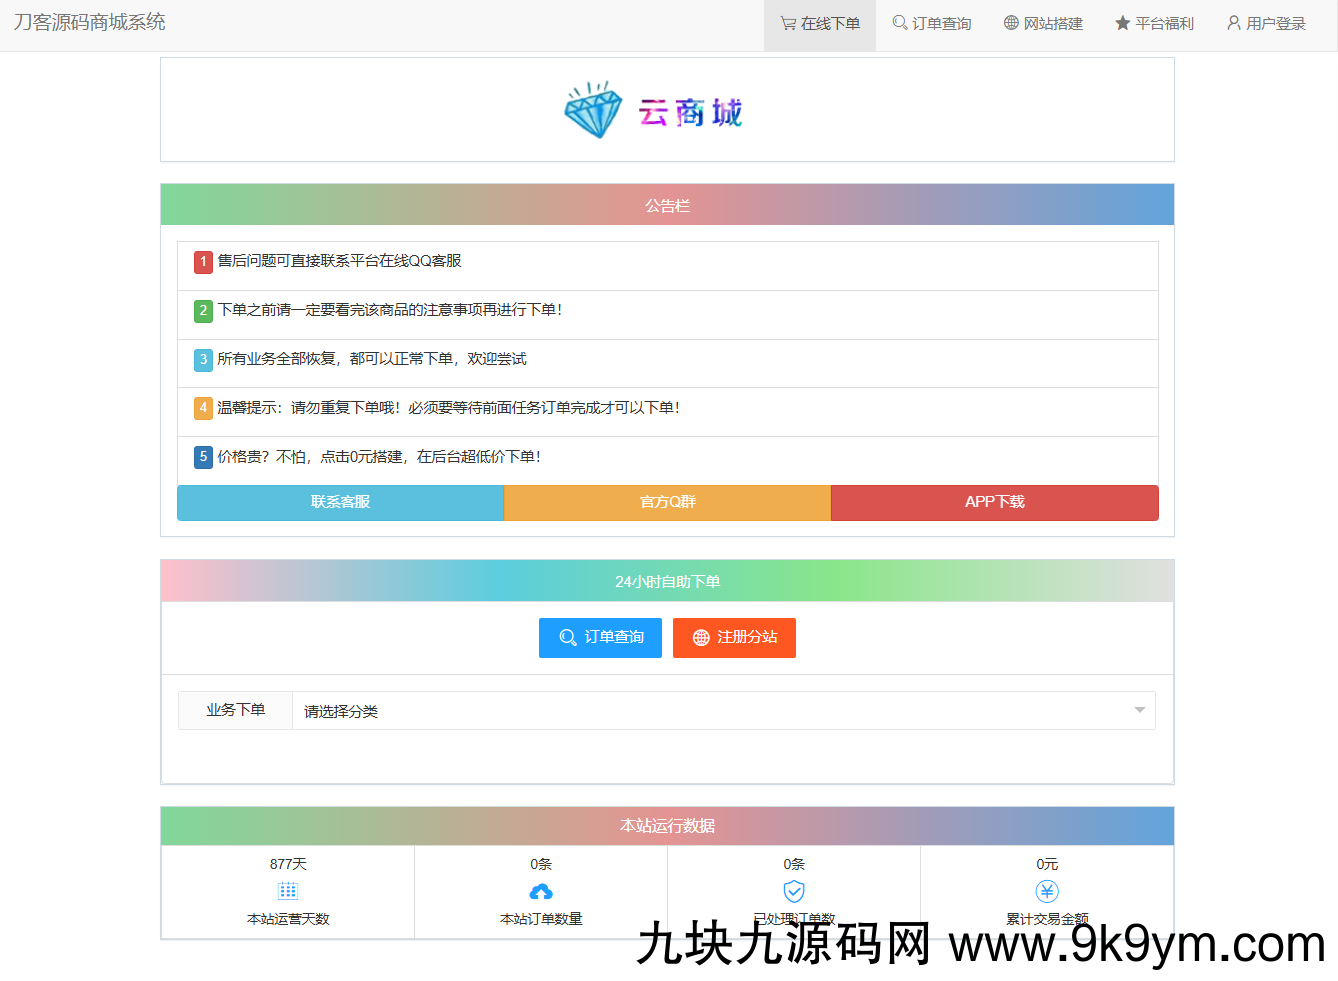Open the 订单查询 menu item in top navigation

coord(931,23)
